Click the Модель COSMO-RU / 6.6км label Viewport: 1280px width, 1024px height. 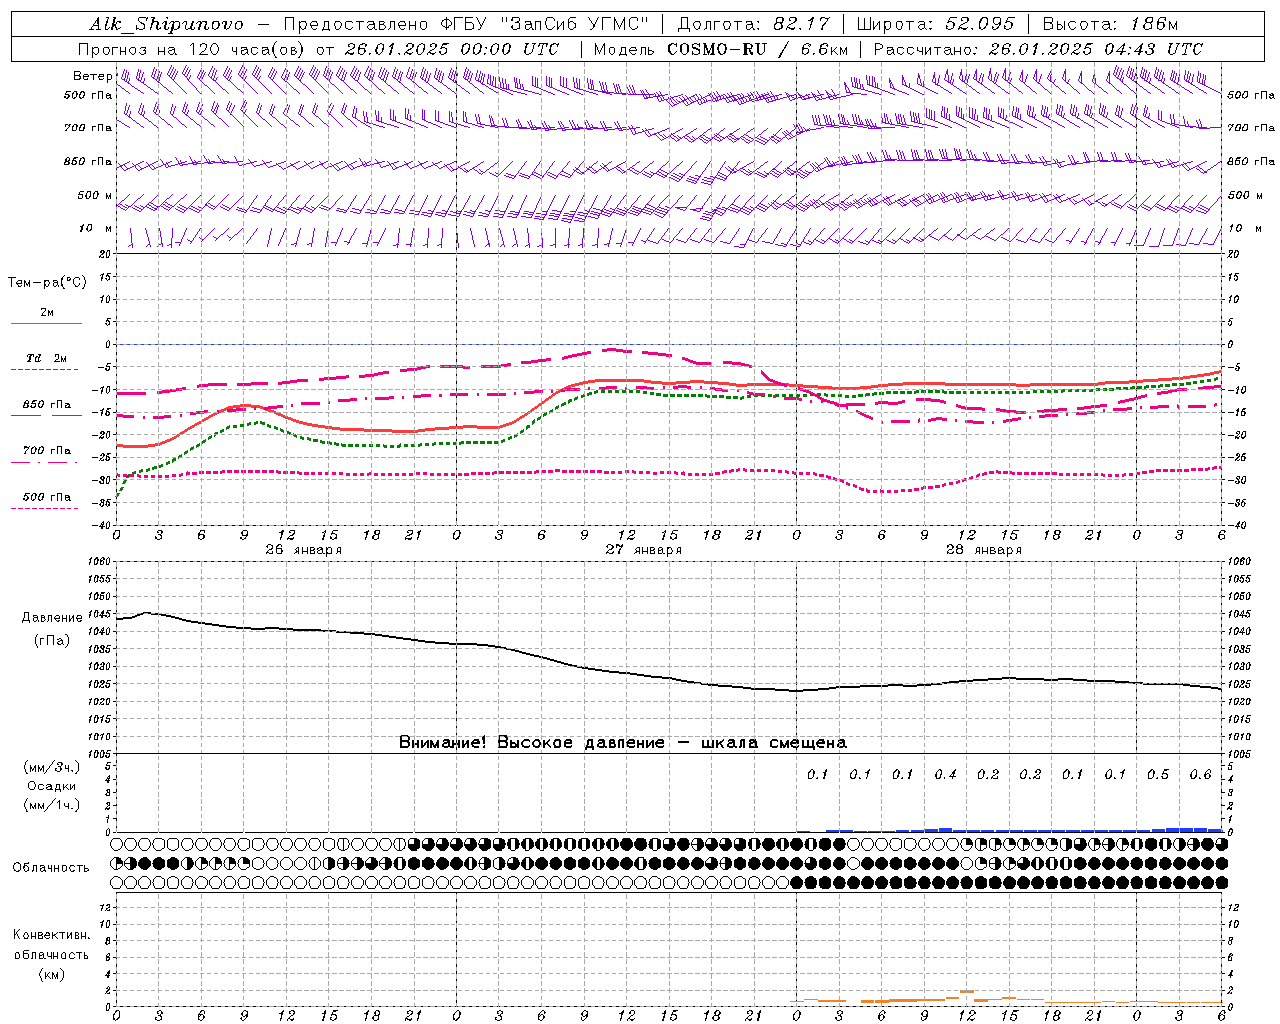[721, 49]
